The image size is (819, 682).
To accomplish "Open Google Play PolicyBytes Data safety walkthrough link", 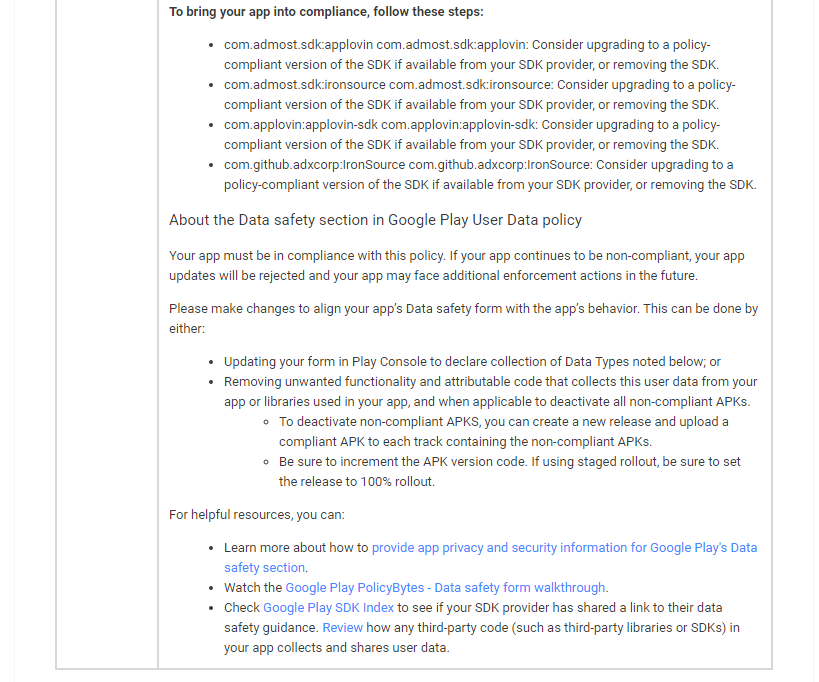I will pos(445,588).
